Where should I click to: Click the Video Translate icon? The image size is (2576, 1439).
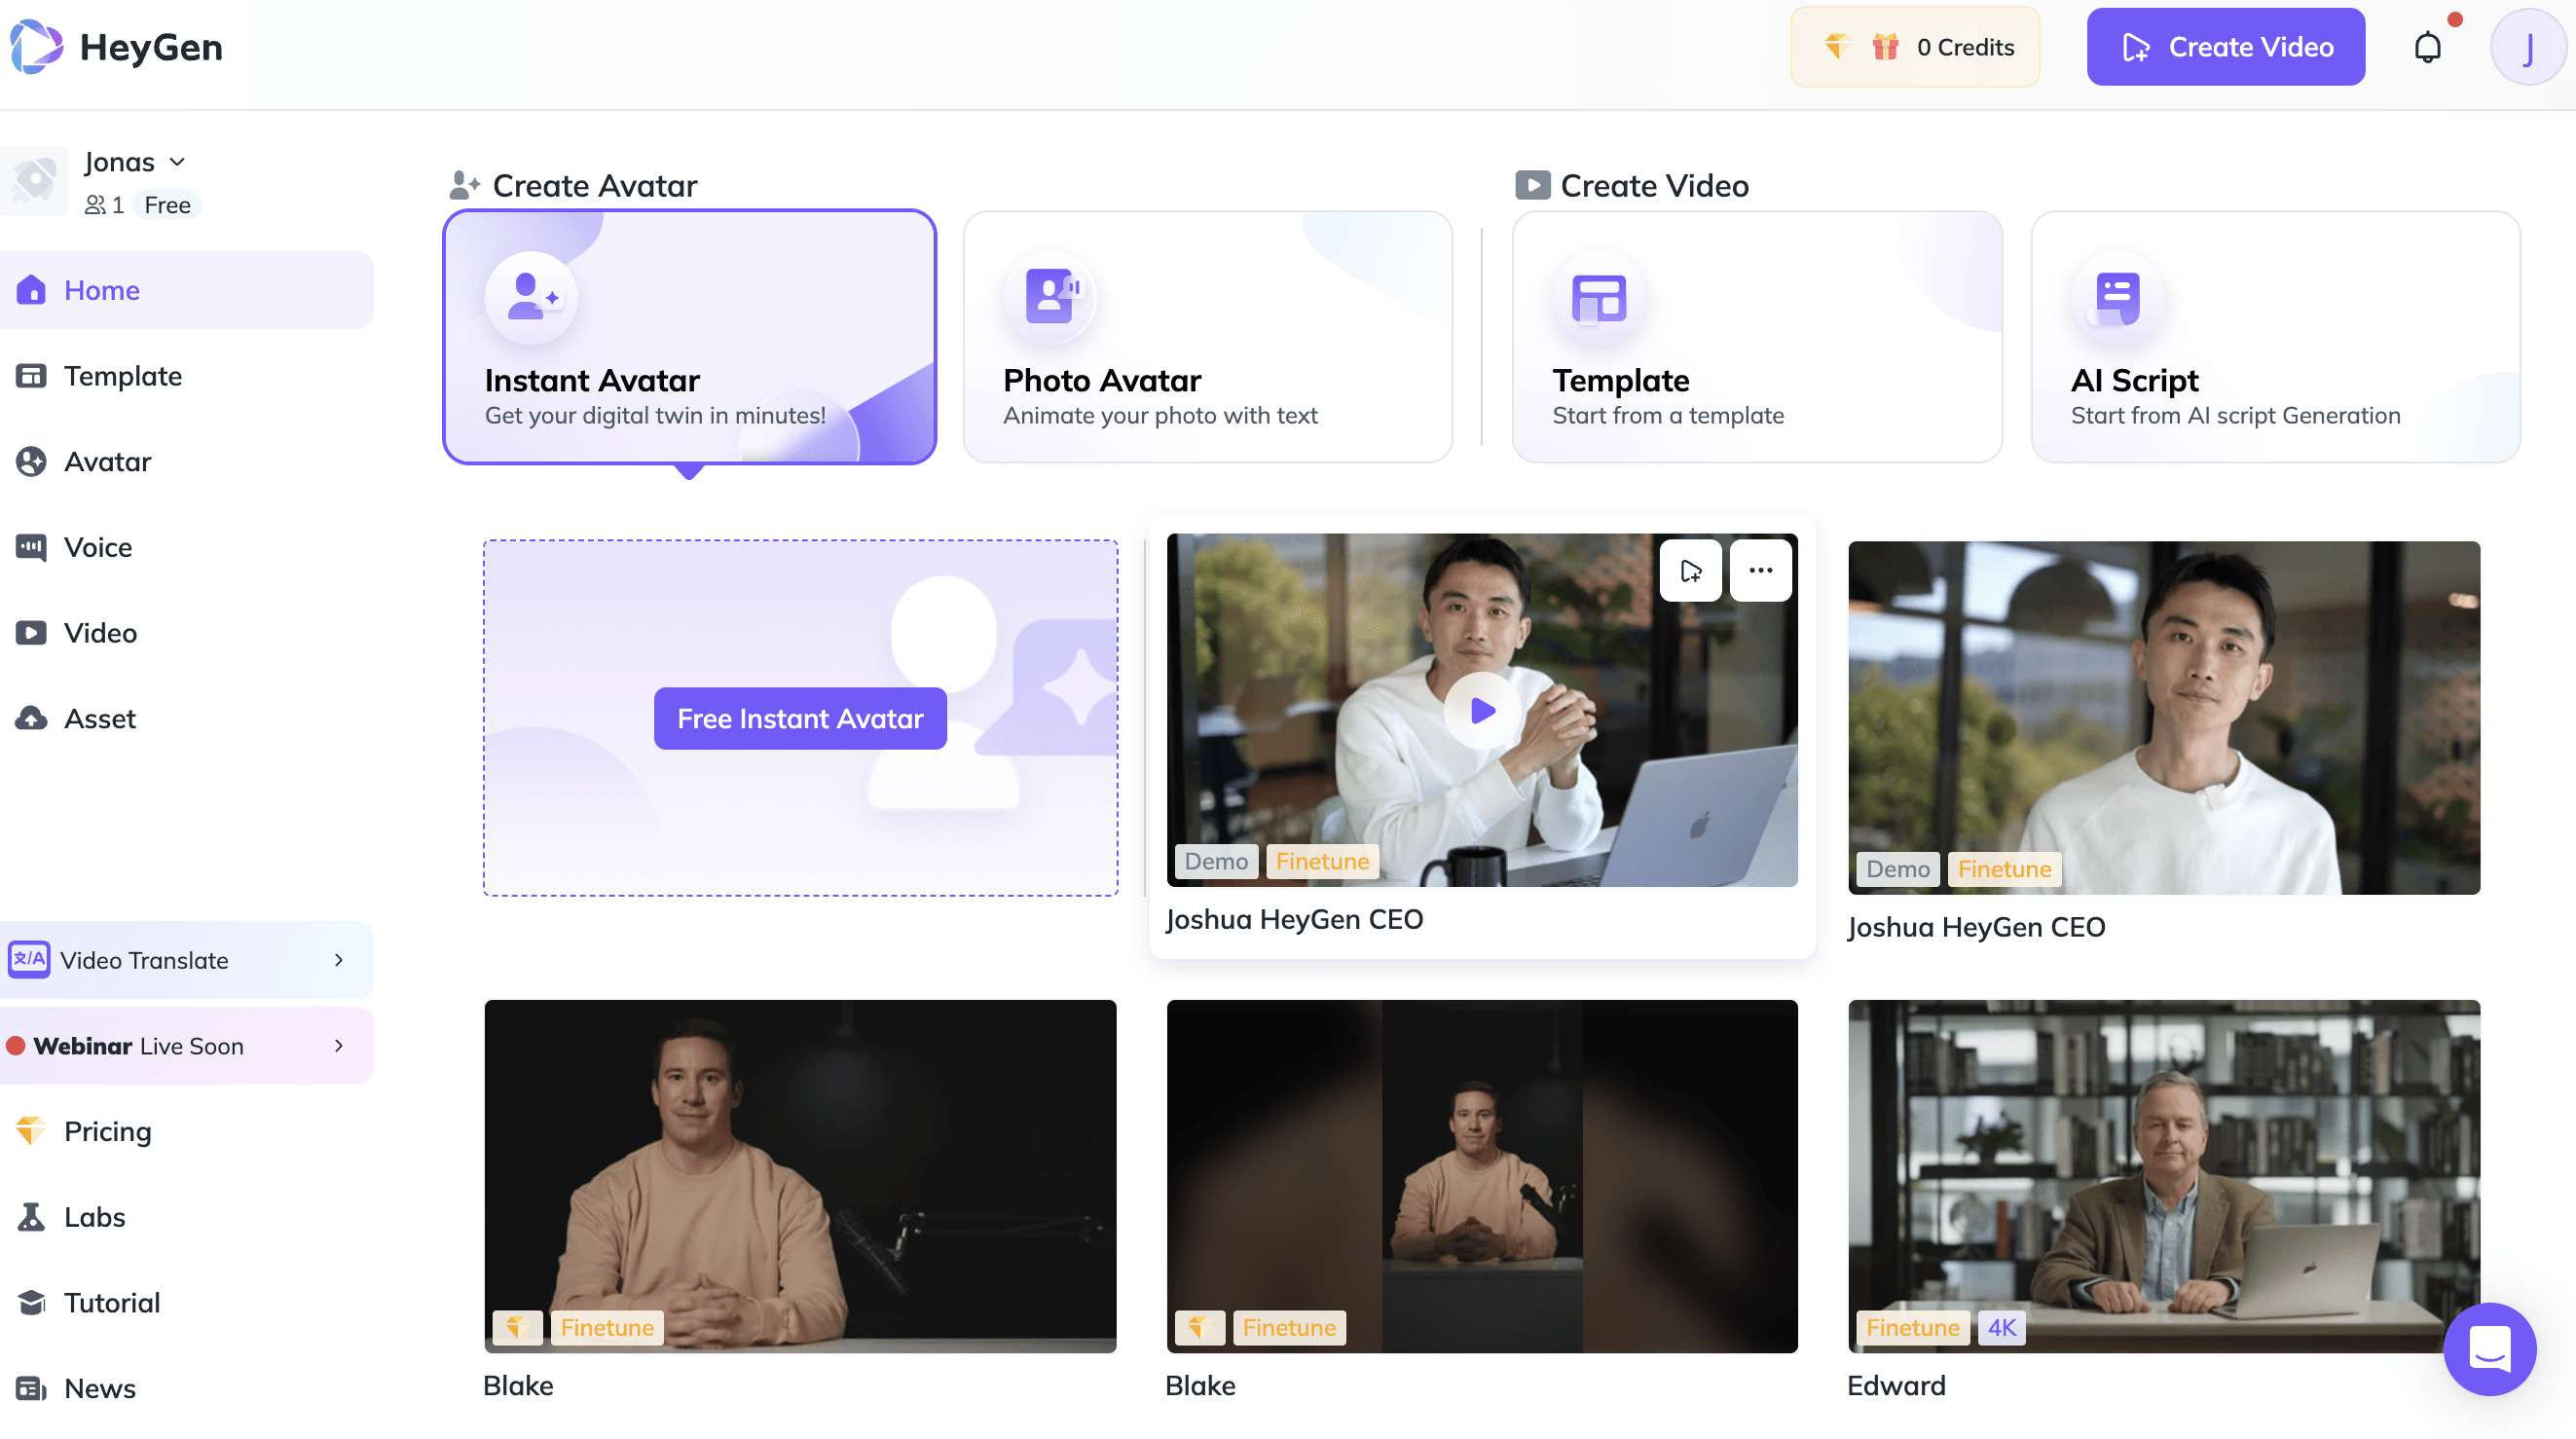29,959
